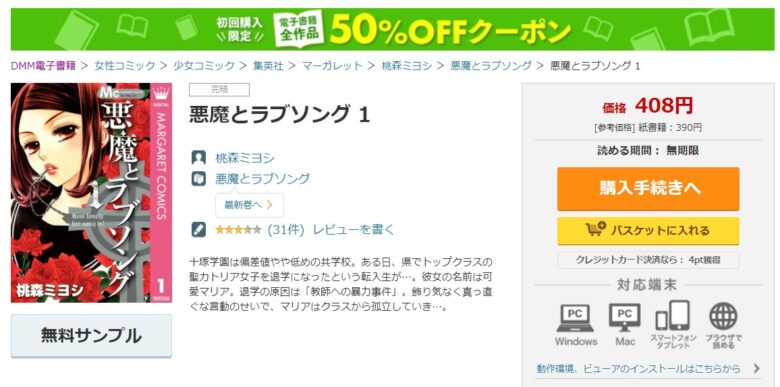Screen dimensions: 780x387
Task: Click バスケットに入れる button
Action: 648,230
